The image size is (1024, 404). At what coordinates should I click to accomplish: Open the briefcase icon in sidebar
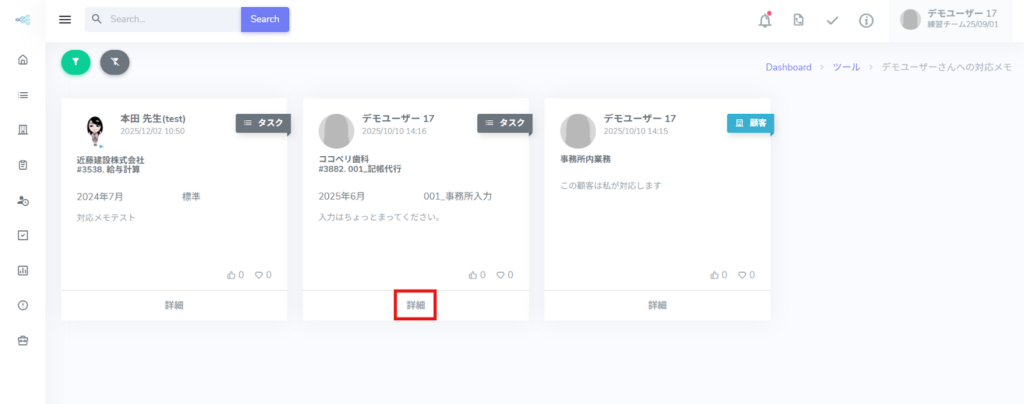(23, 340)
